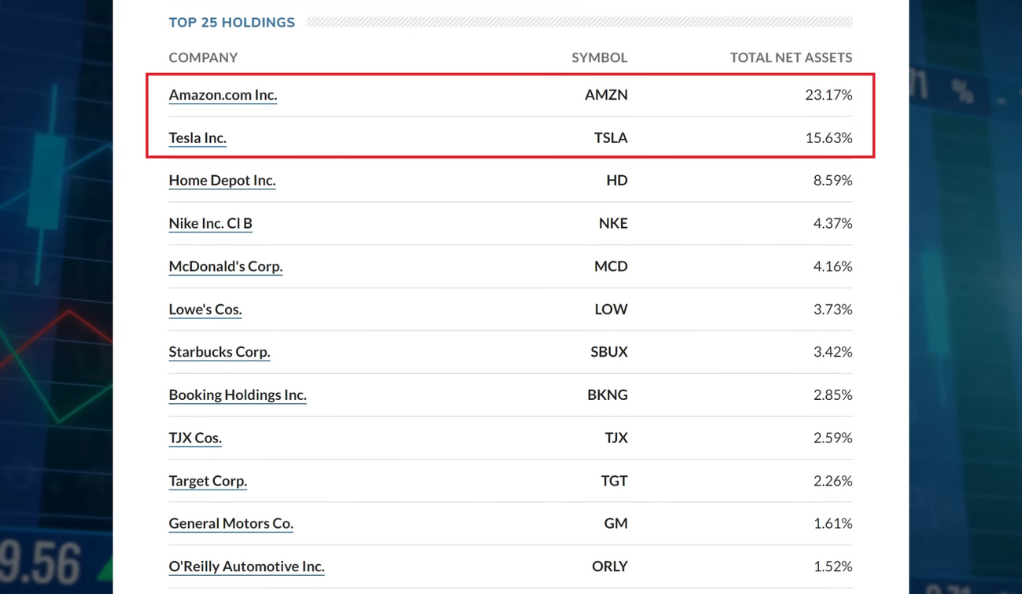Open the Lowe's Cos. link
The image size is (1022, 594).
point(205,310)
